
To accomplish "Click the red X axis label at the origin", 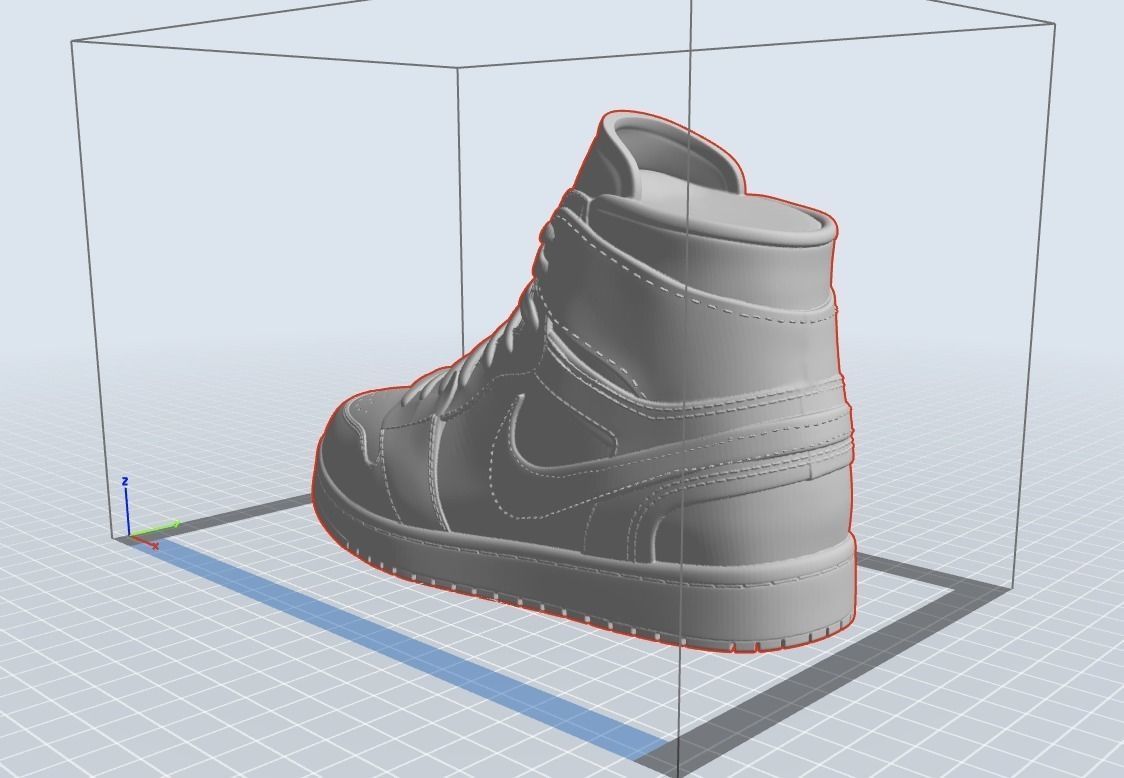I will (156, 546).
